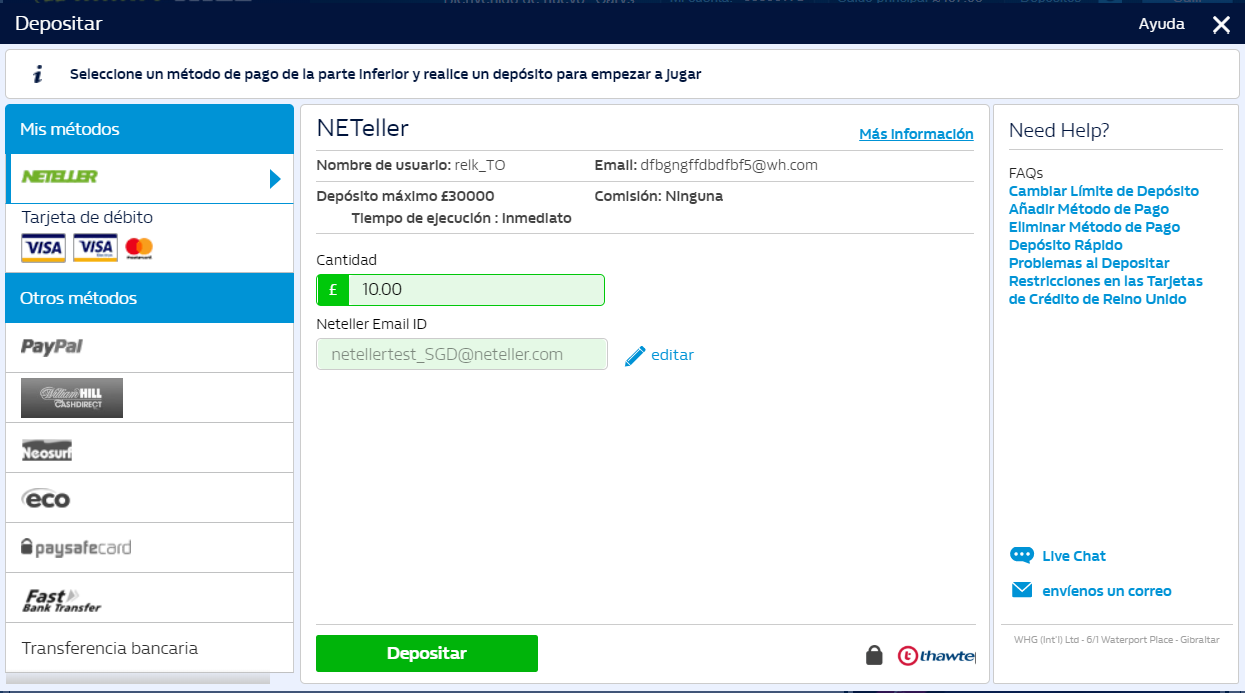Viewport: 1245px width, 693px height.
Task: Click the editar link
Action: click(x=672, y=355)
